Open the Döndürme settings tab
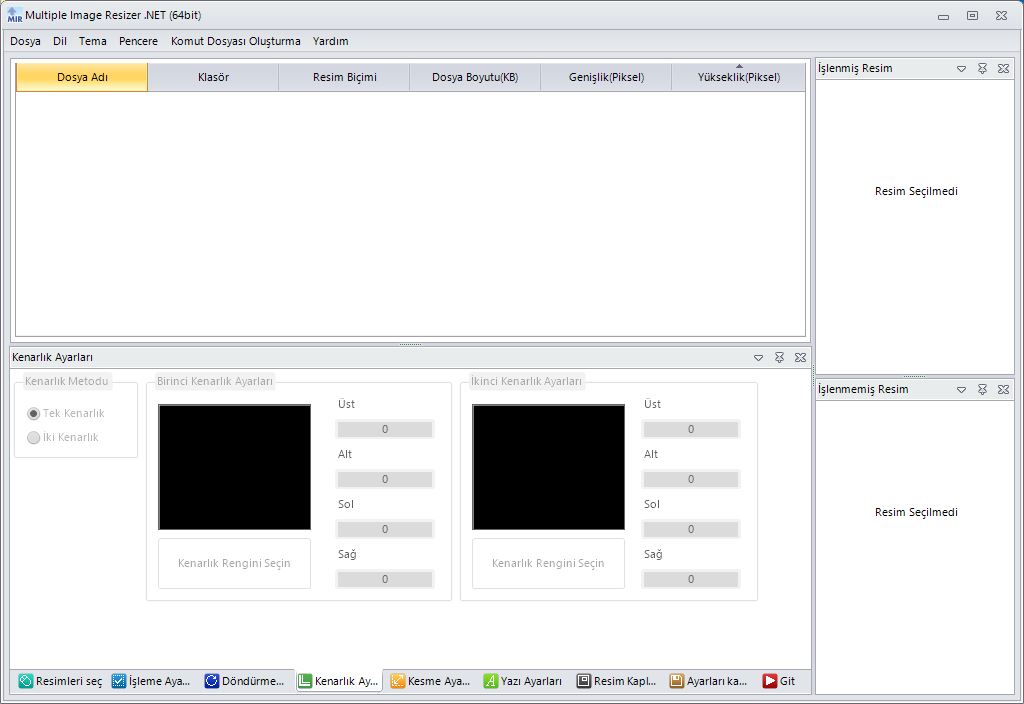The width and height of the screenshot is (1024, 704). pyautogui.click(x=245, y=681)
